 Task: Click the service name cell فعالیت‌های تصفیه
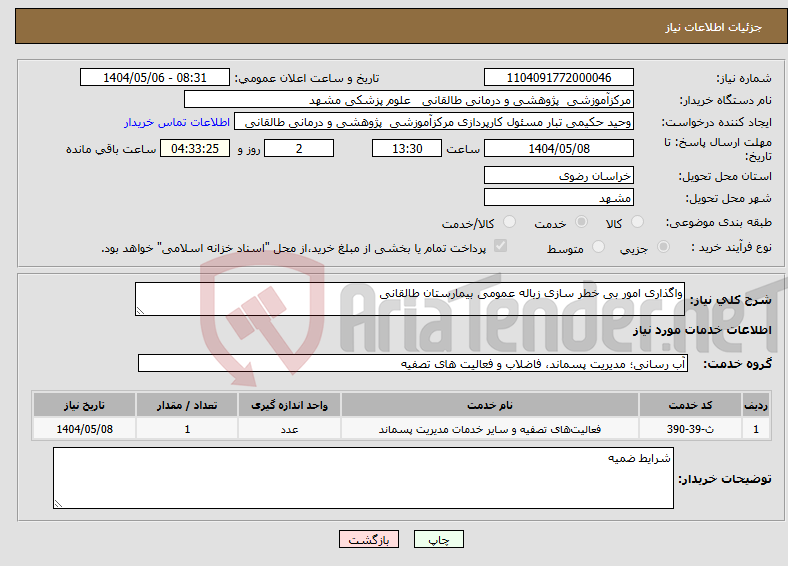(490, 429)
